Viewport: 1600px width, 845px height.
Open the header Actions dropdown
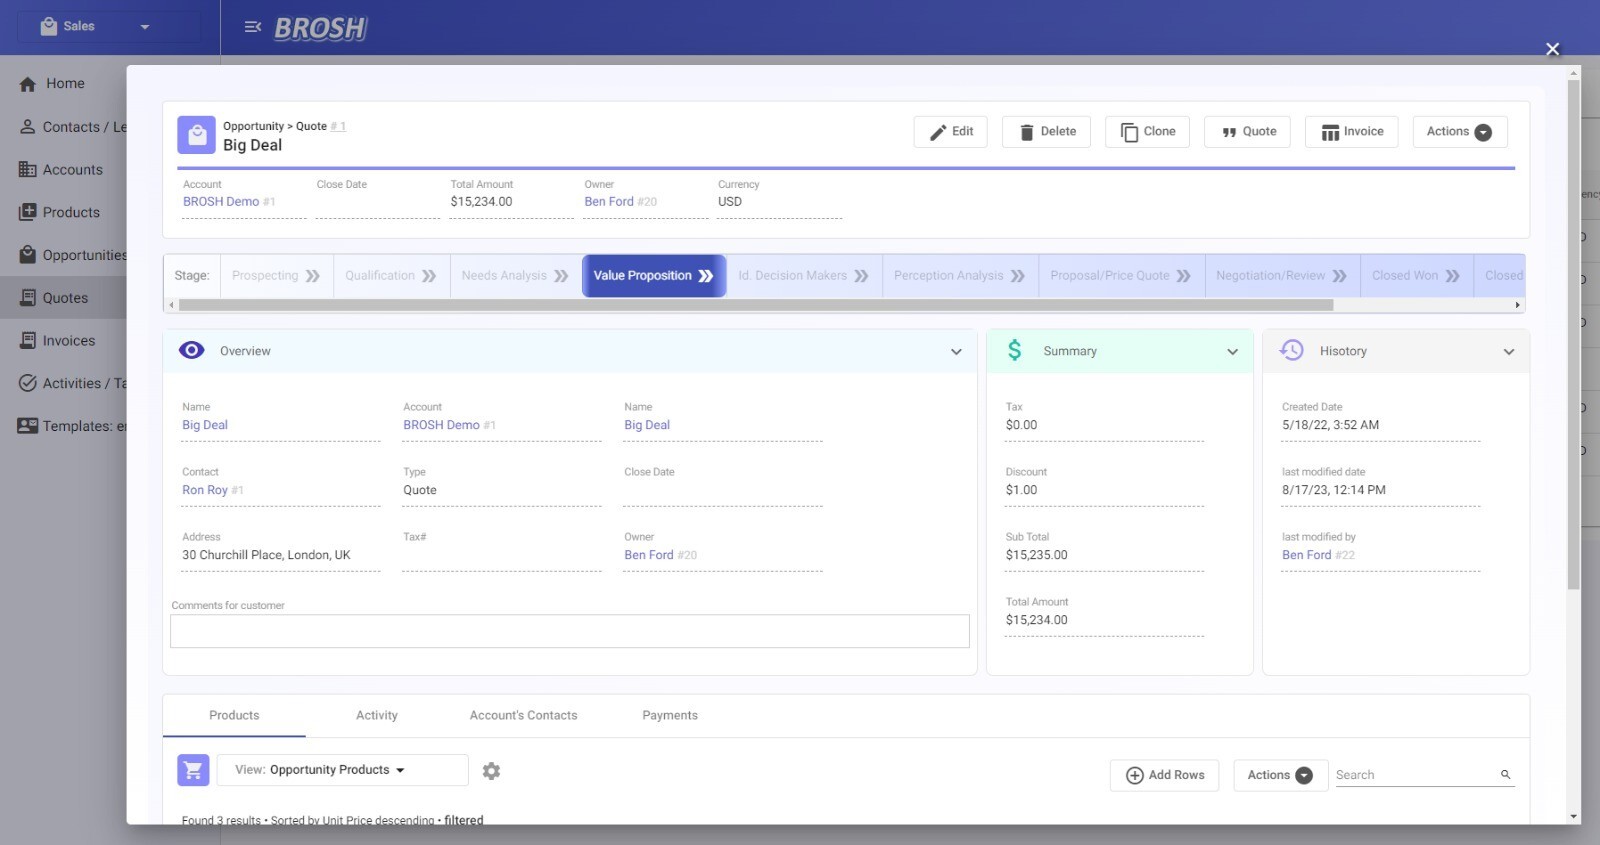pos(1459,132)
